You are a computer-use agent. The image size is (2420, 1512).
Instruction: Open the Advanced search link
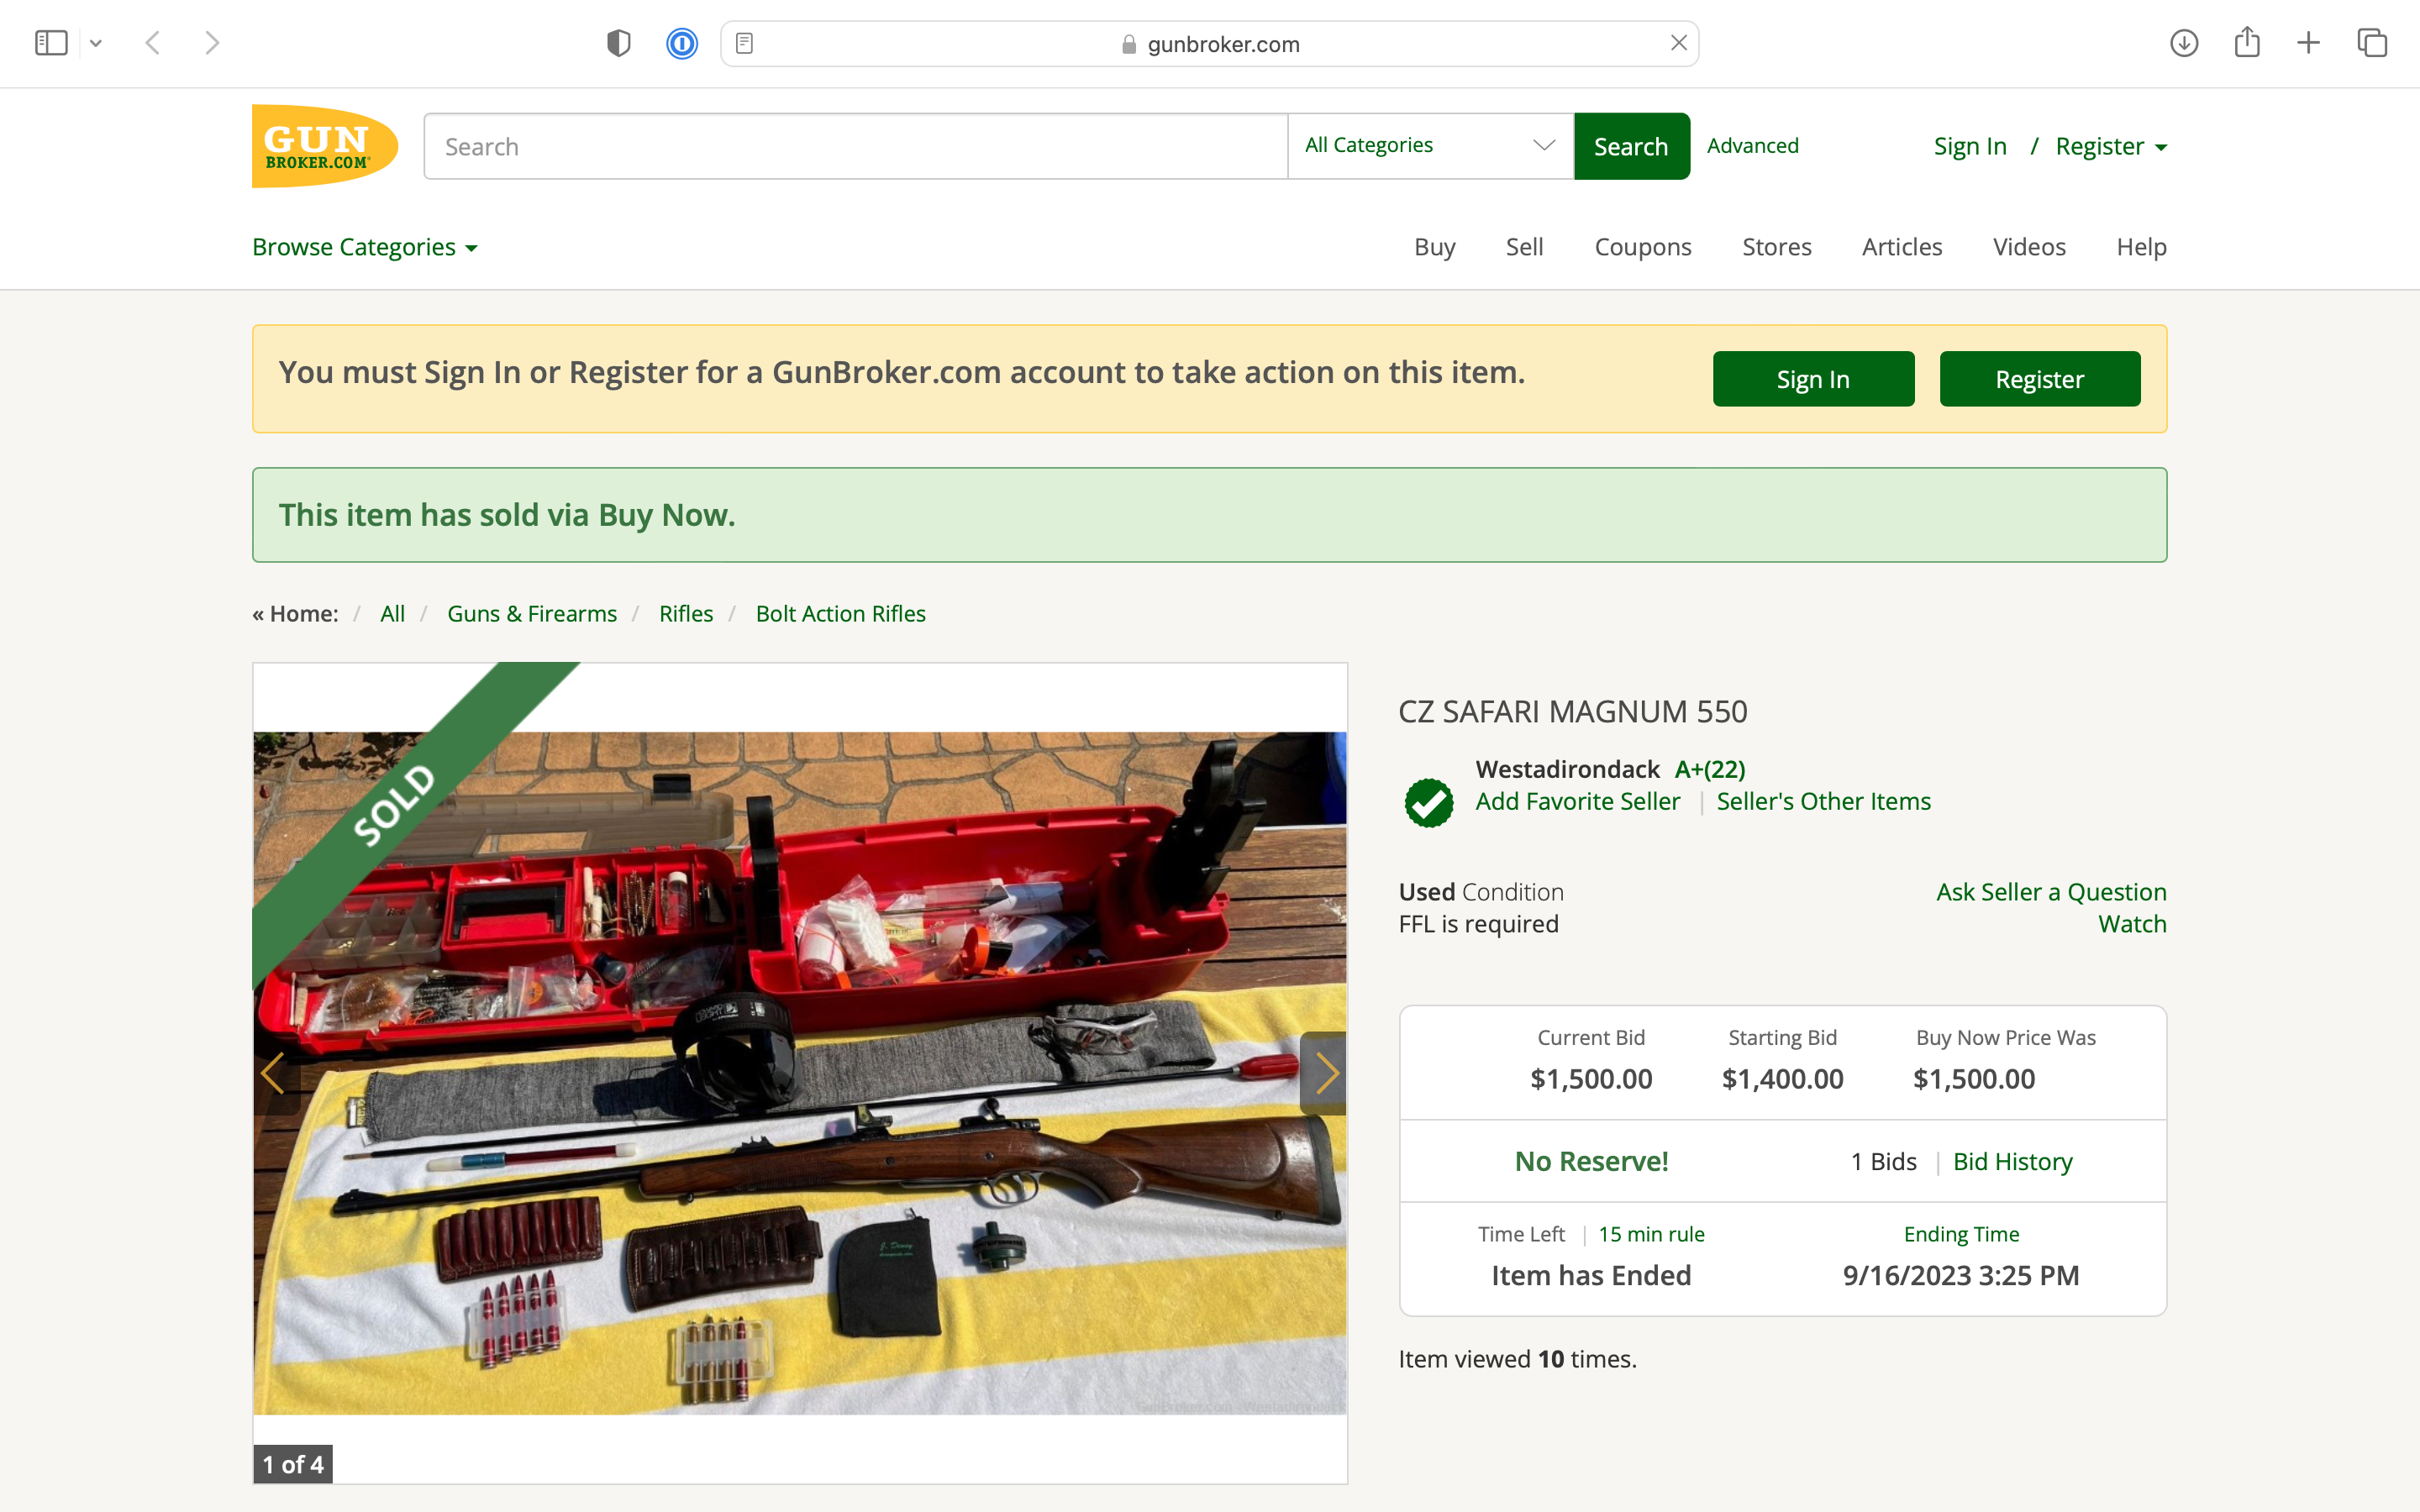pyautogui.click(x=1752, y=145)
